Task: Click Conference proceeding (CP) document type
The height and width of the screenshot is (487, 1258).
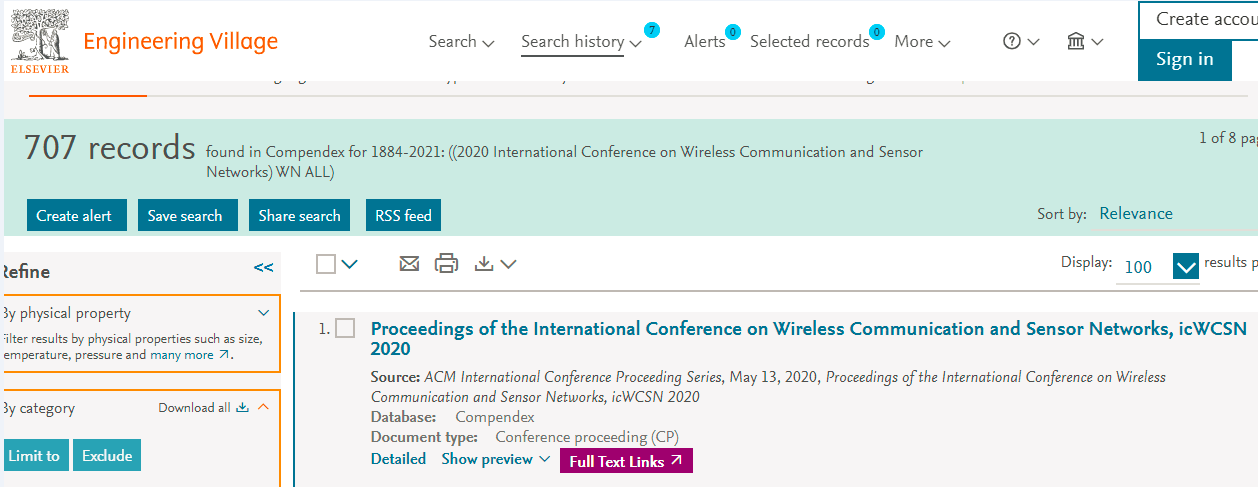Action: pos(587,437)
